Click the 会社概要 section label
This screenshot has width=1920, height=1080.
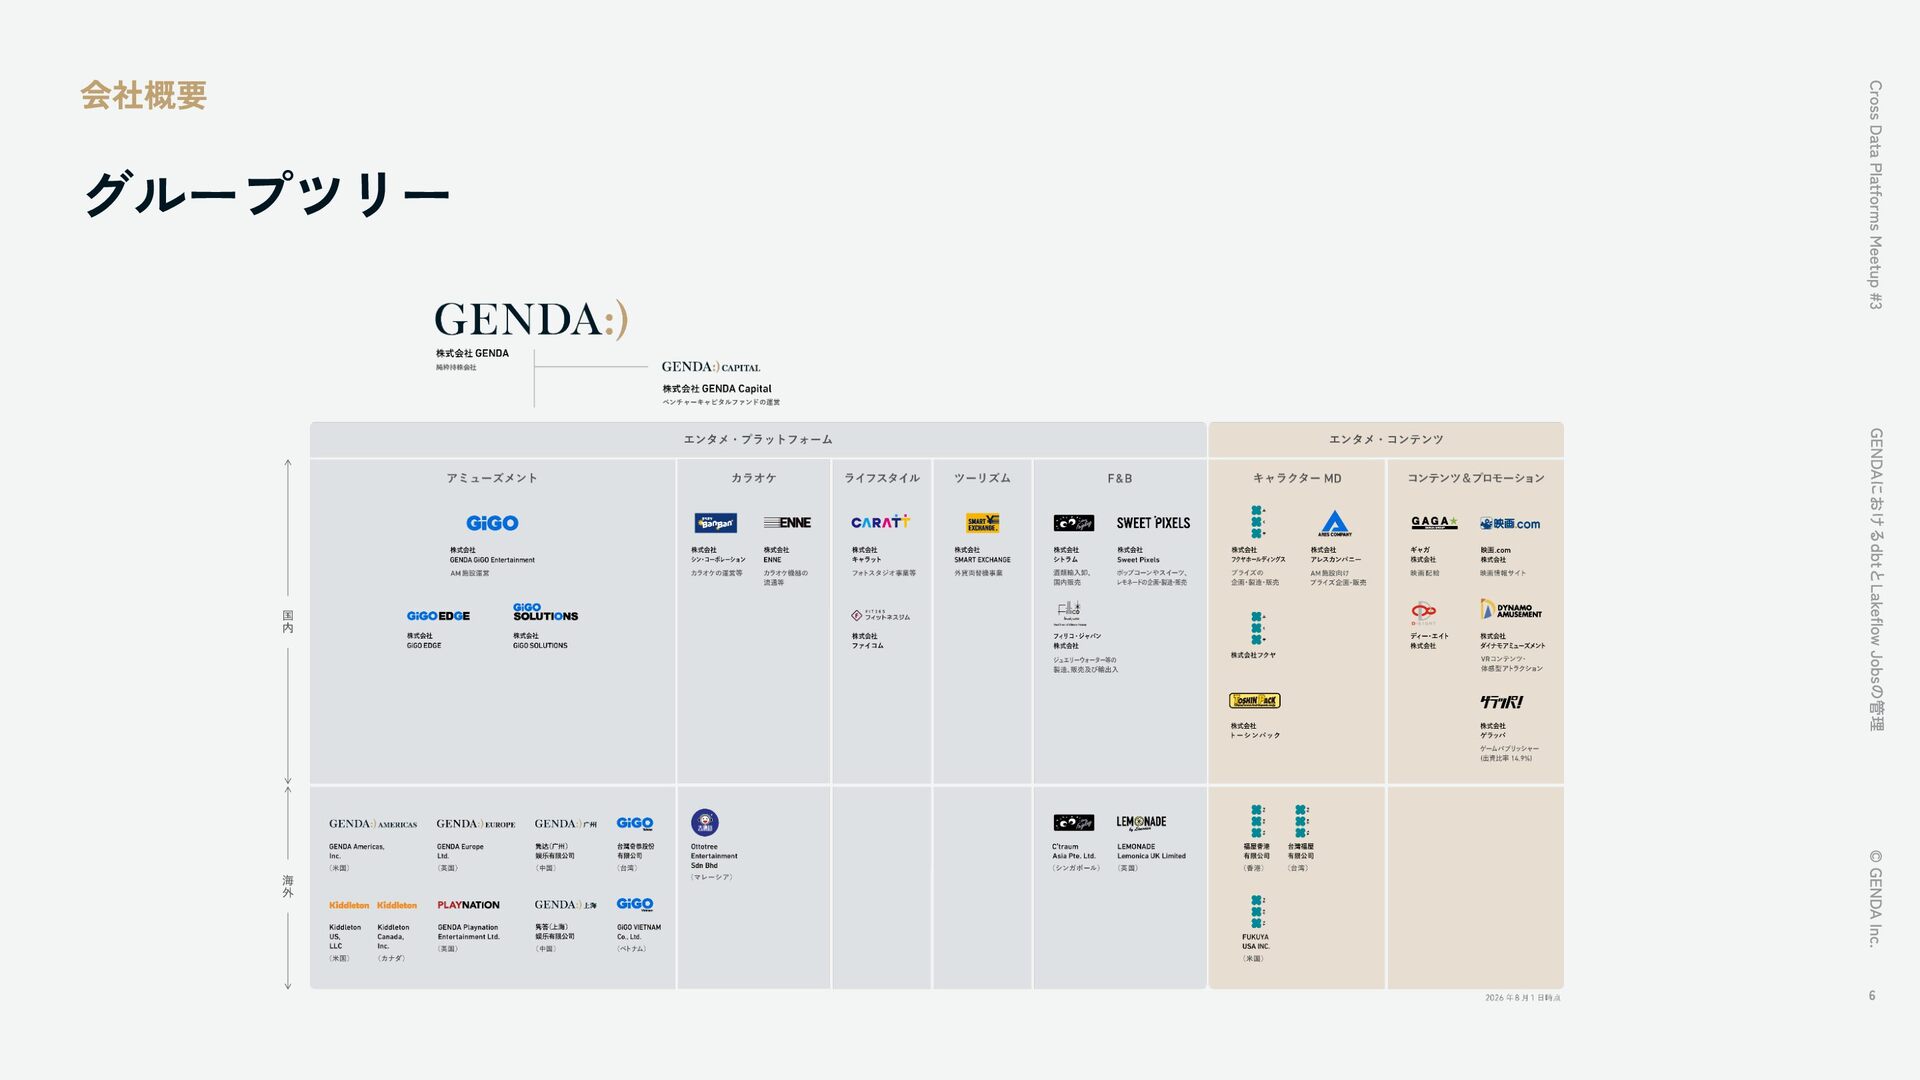click(144, 96)
